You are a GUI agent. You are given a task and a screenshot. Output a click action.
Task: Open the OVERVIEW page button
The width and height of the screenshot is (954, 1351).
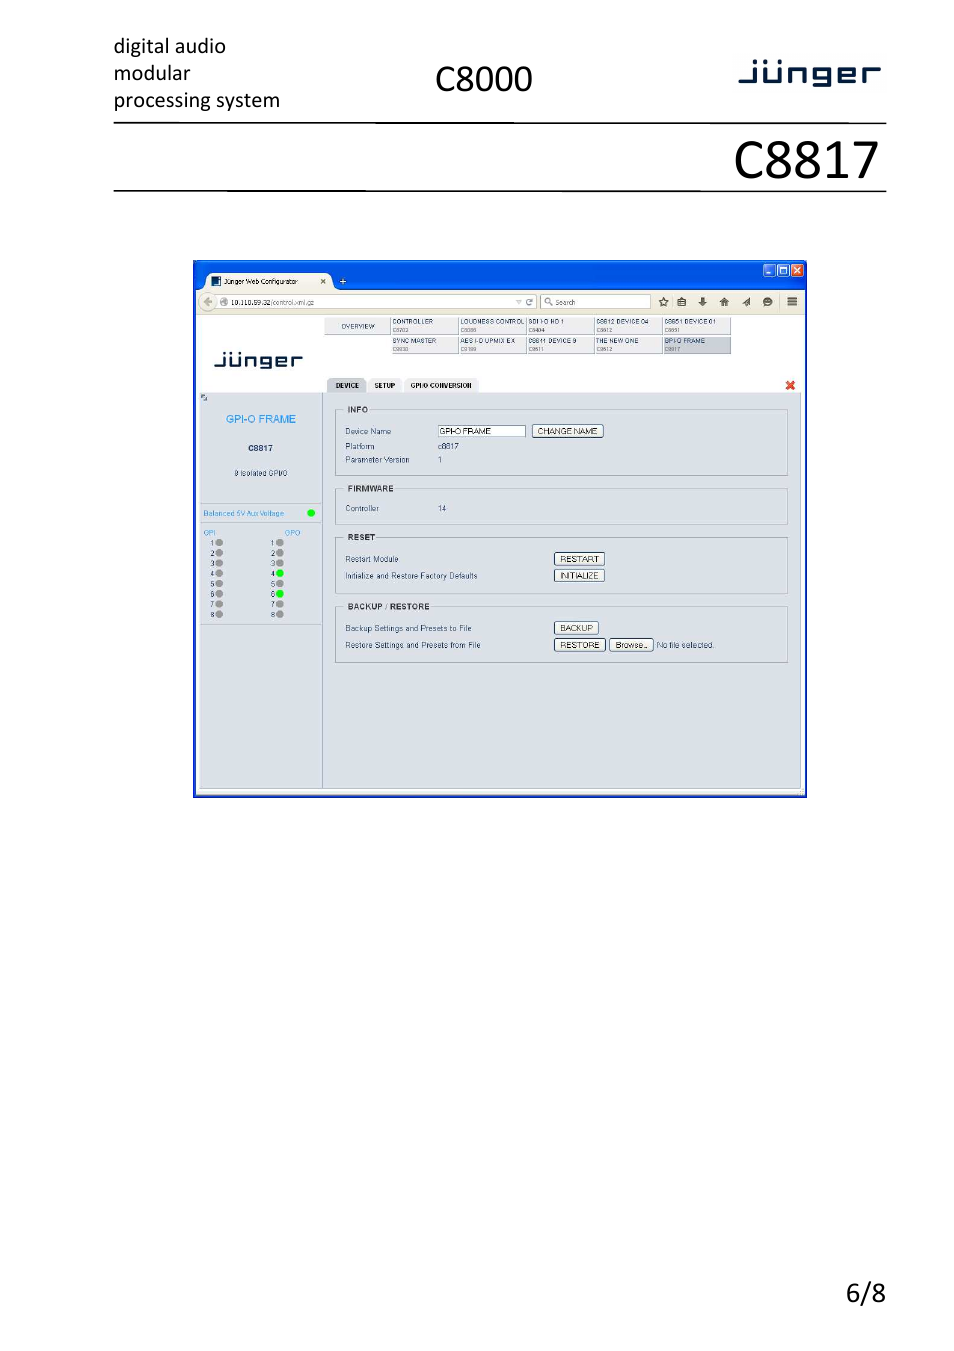(358, 326)
